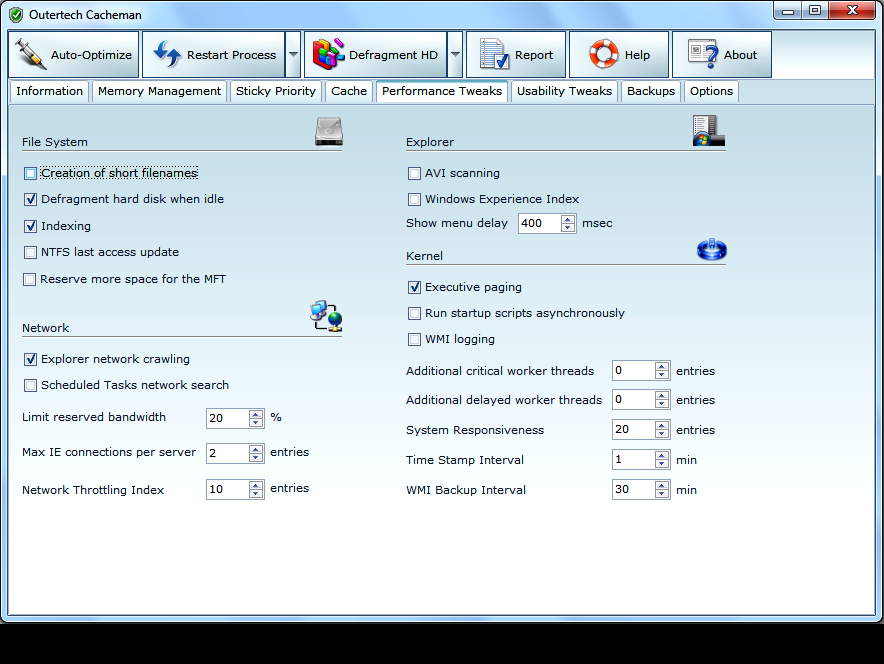Click the Limit reserved bandwidth field

[228, 418]
